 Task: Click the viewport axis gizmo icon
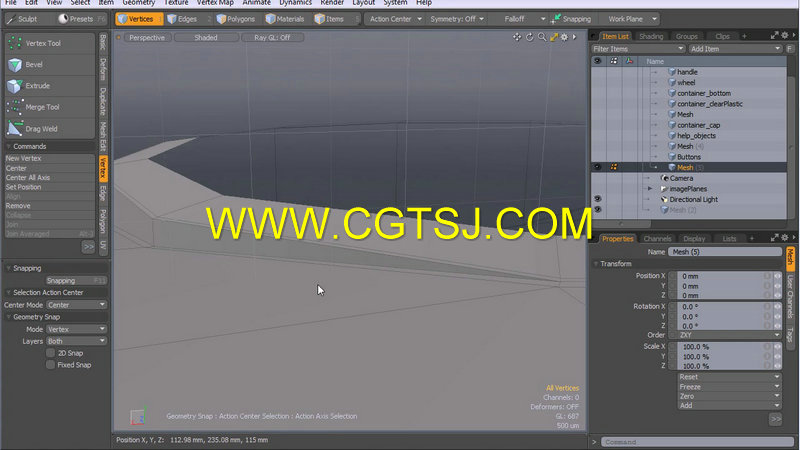click(x=138, y=416)
